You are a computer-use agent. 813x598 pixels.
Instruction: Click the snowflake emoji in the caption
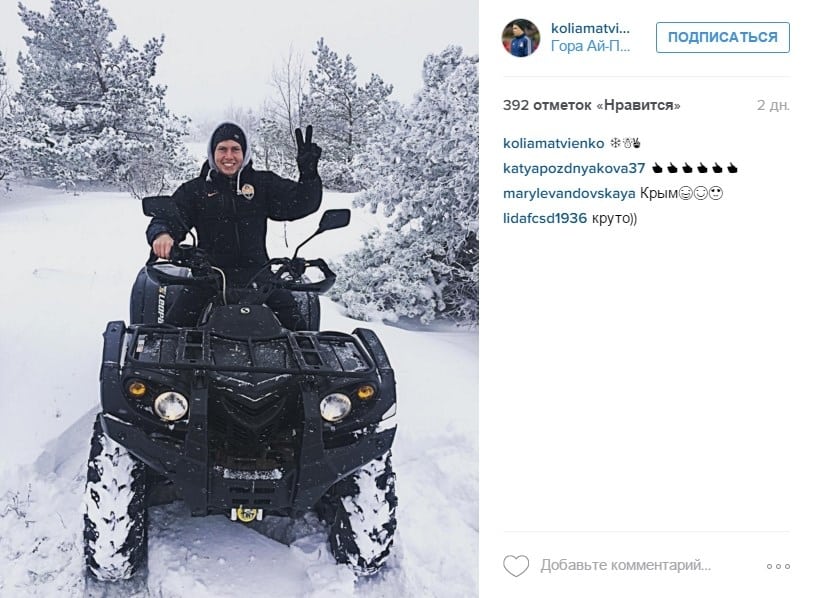click(614, 143)
